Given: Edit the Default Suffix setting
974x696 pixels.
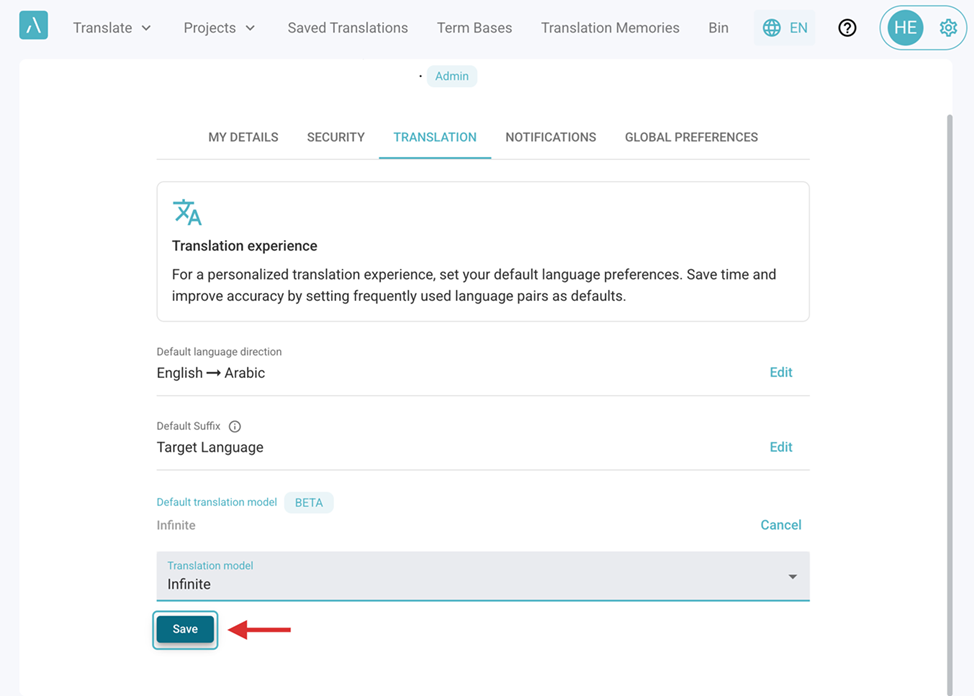Looking at the screenshot, I should pos(781,447).
